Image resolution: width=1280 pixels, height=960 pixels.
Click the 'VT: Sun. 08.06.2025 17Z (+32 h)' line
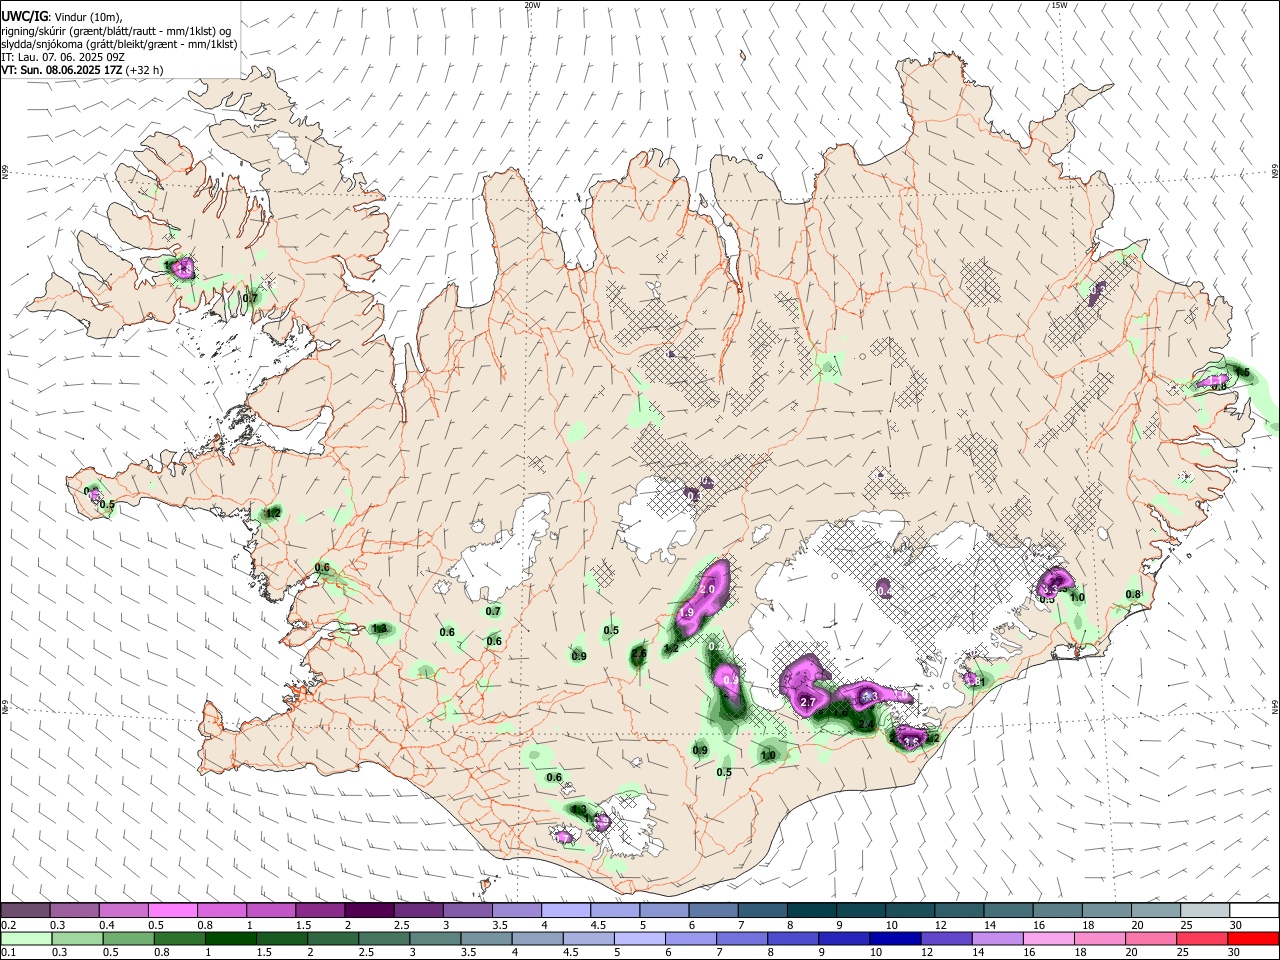tap(82, 70)
